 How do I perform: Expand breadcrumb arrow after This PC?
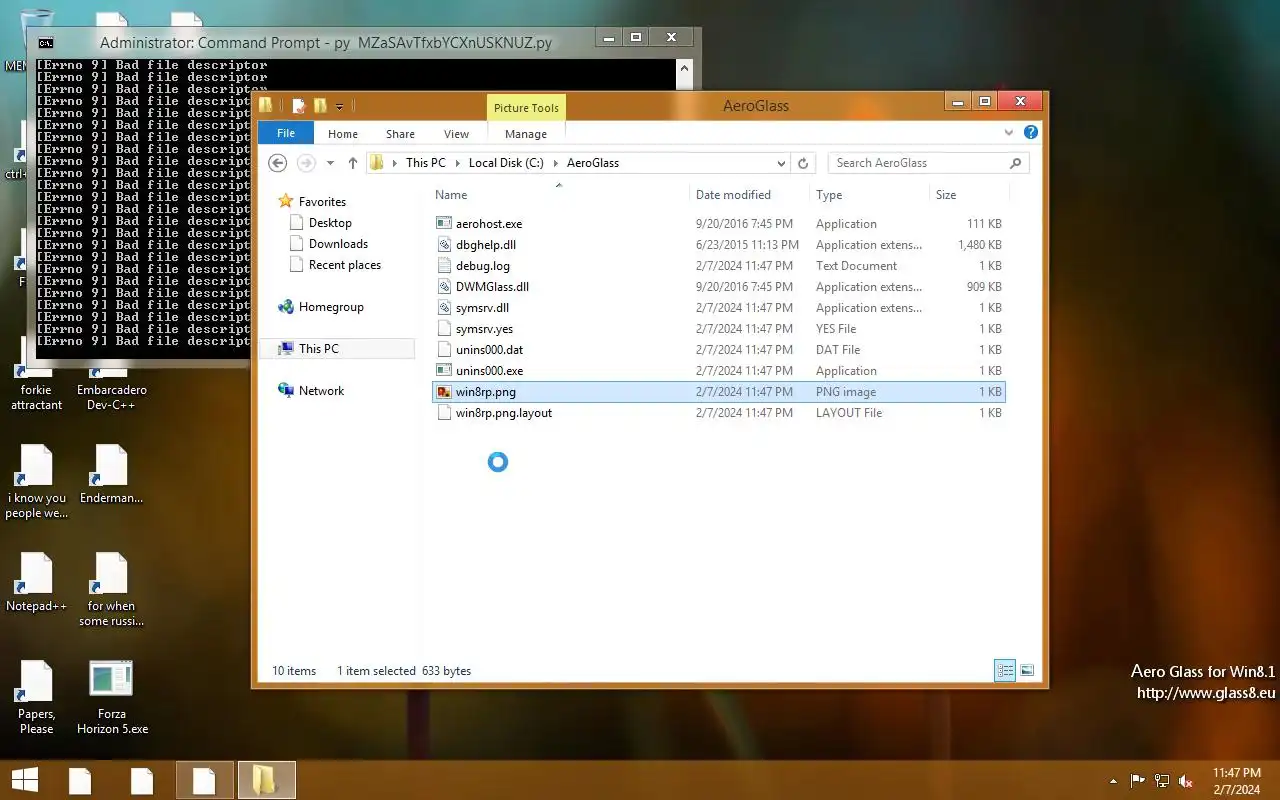457,163
